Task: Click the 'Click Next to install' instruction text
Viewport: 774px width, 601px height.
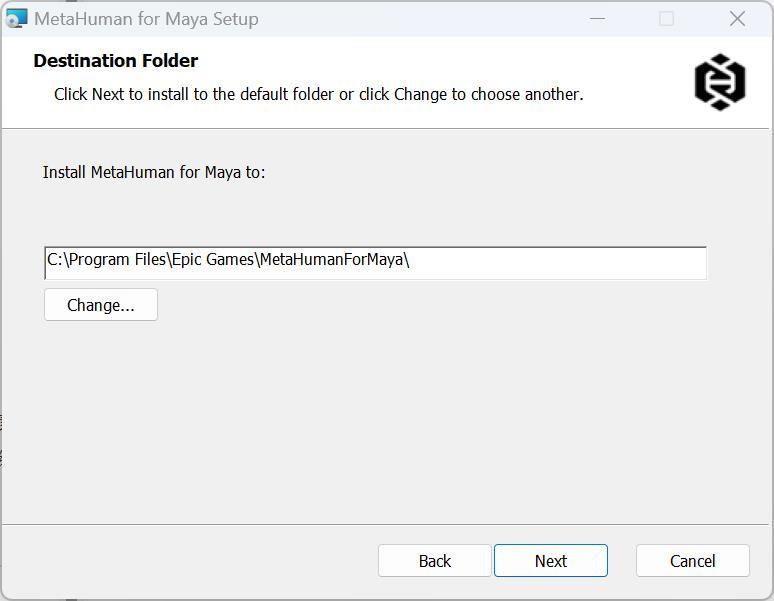Action: pos(318,94)
